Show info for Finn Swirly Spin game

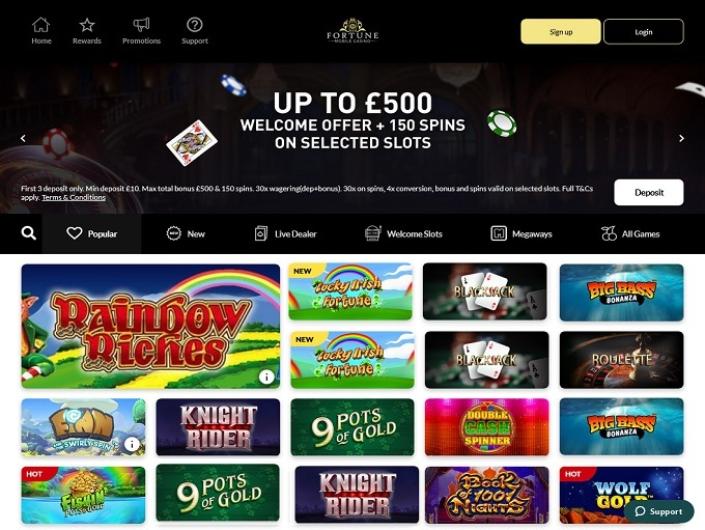pyautogui.click(x=132, y=444)
